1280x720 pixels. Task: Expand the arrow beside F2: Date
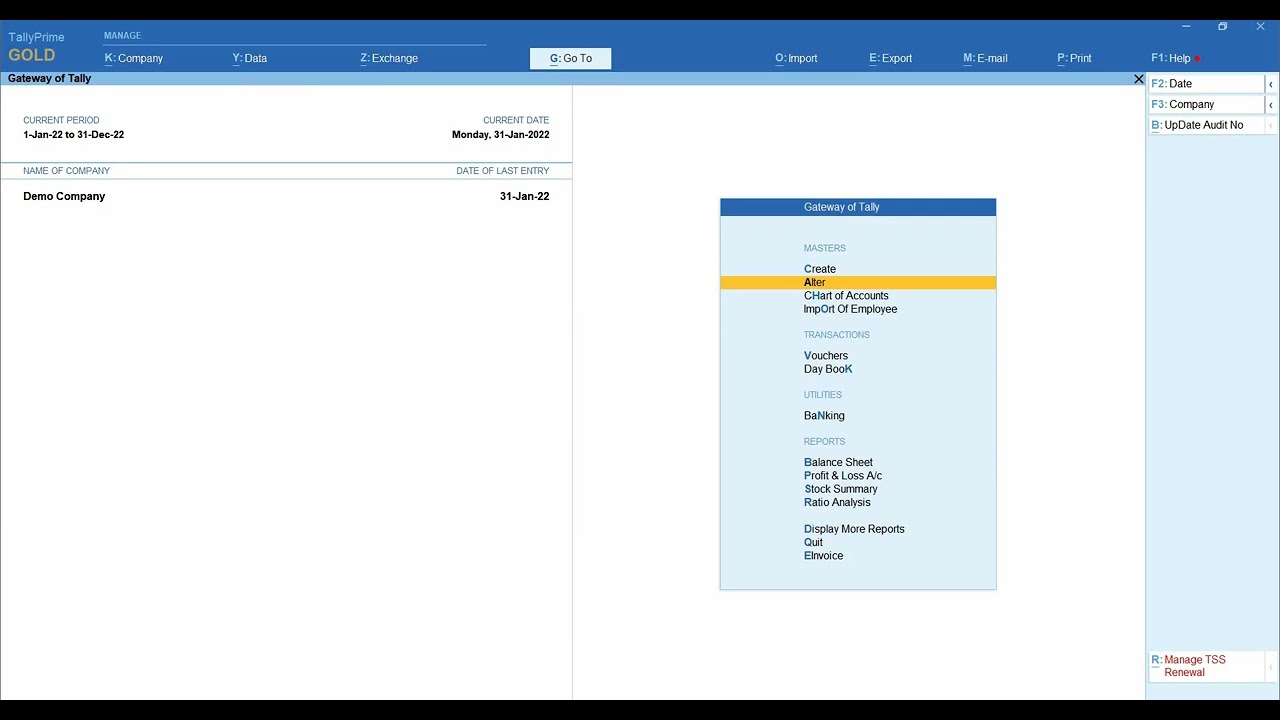(1271, 84)
